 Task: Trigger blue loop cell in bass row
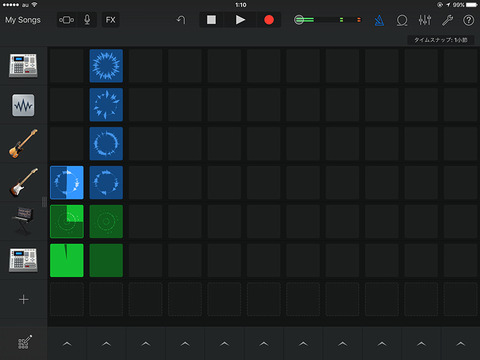pos(106,144)
